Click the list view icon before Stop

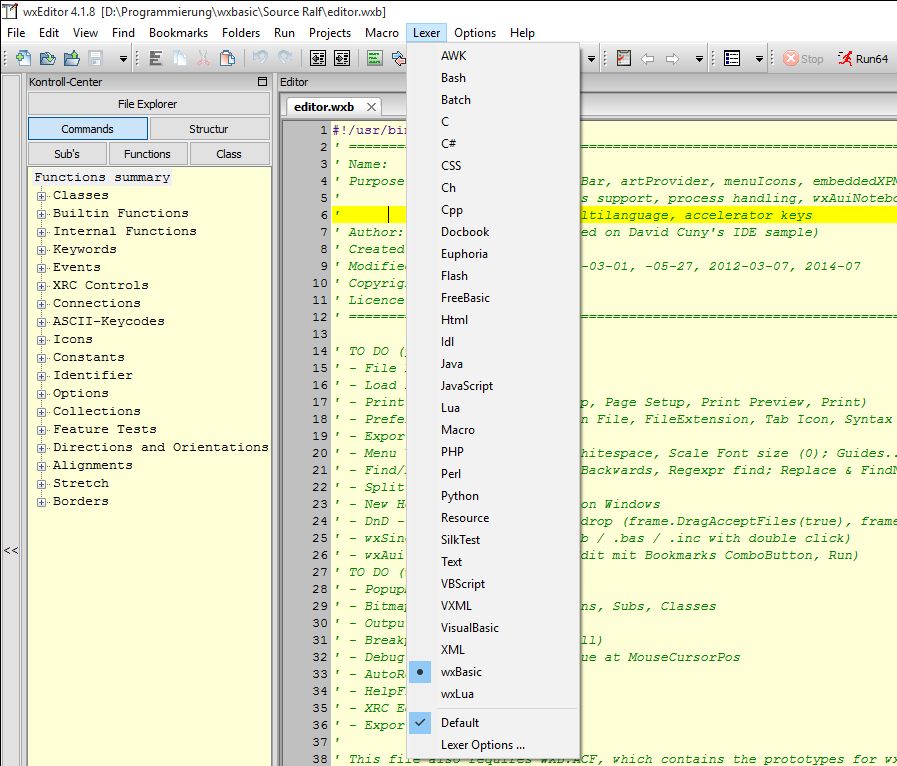click(x=732, y=59)
